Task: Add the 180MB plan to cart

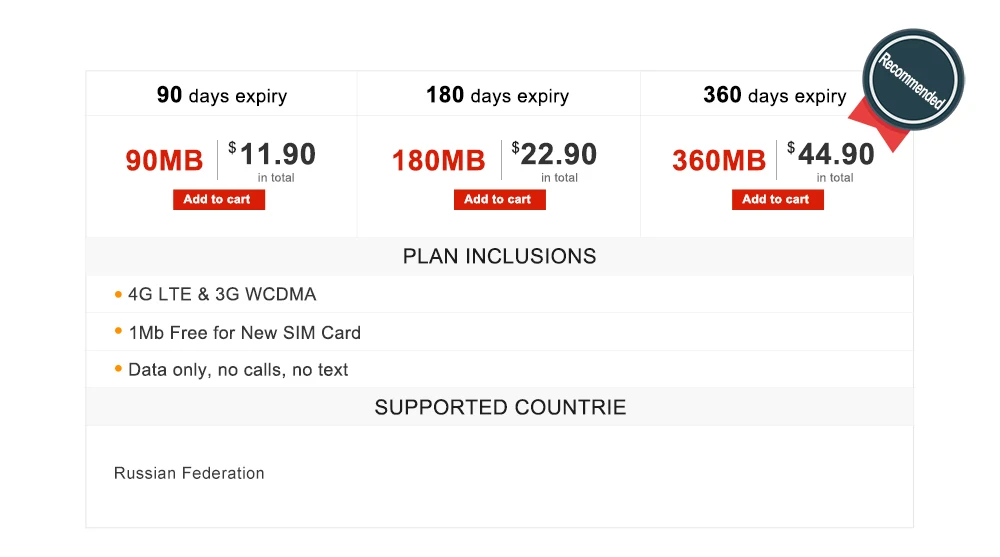Action: coord(498,200)
